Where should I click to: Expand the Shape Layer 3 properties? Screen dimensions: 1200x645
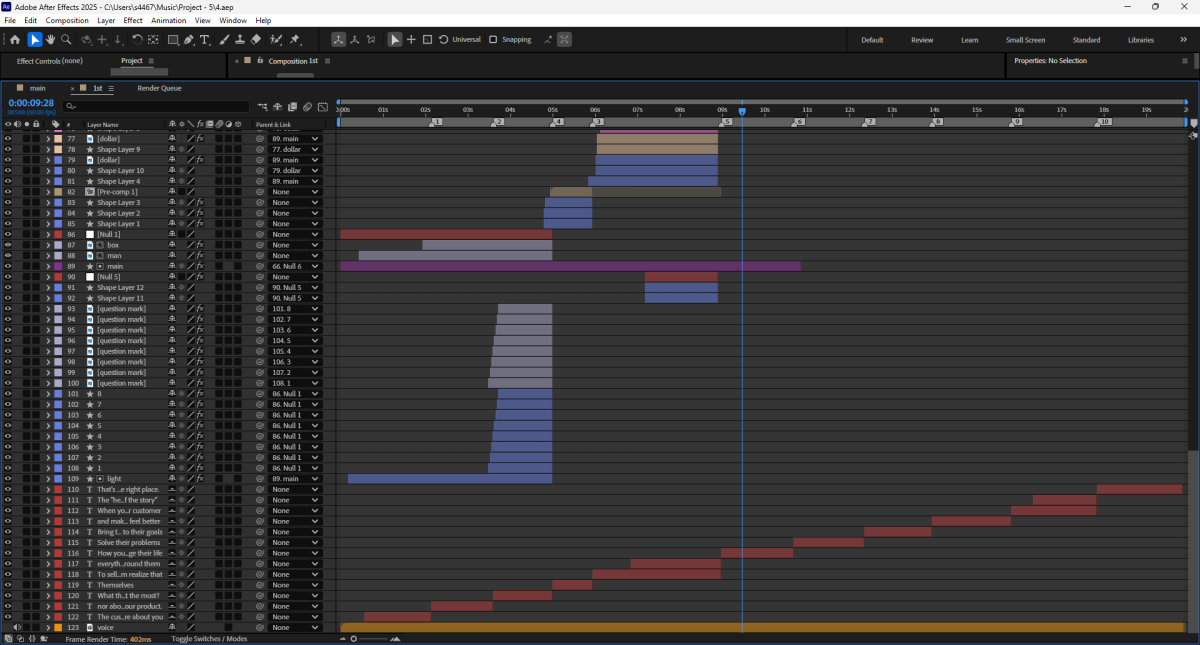pyautogui.click(x=48, y=203)
